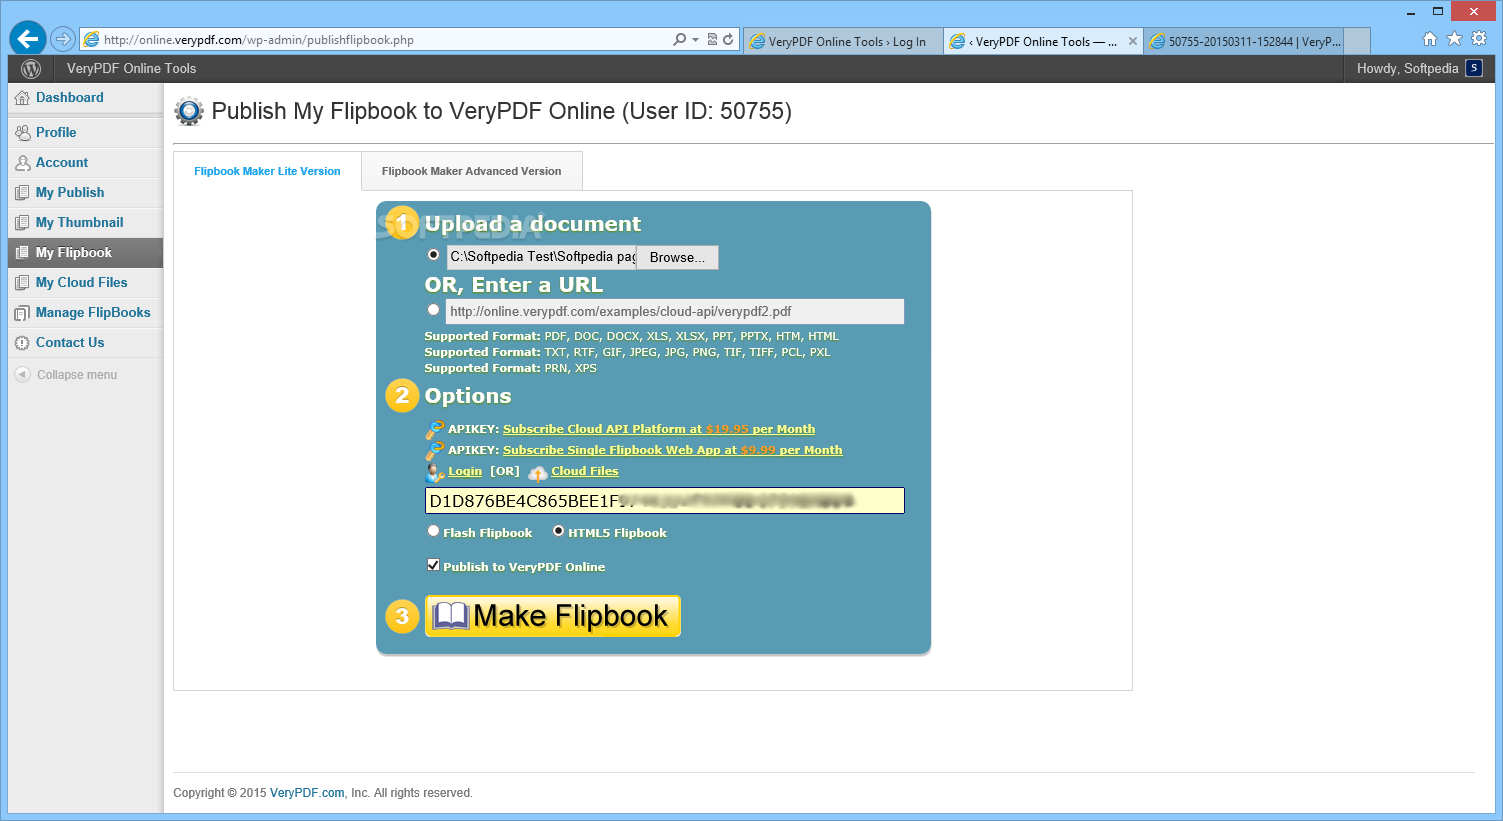1503x821 pixels.
Task: Open the My Cloud Files menu item
Action: click(x=85, y=283)
